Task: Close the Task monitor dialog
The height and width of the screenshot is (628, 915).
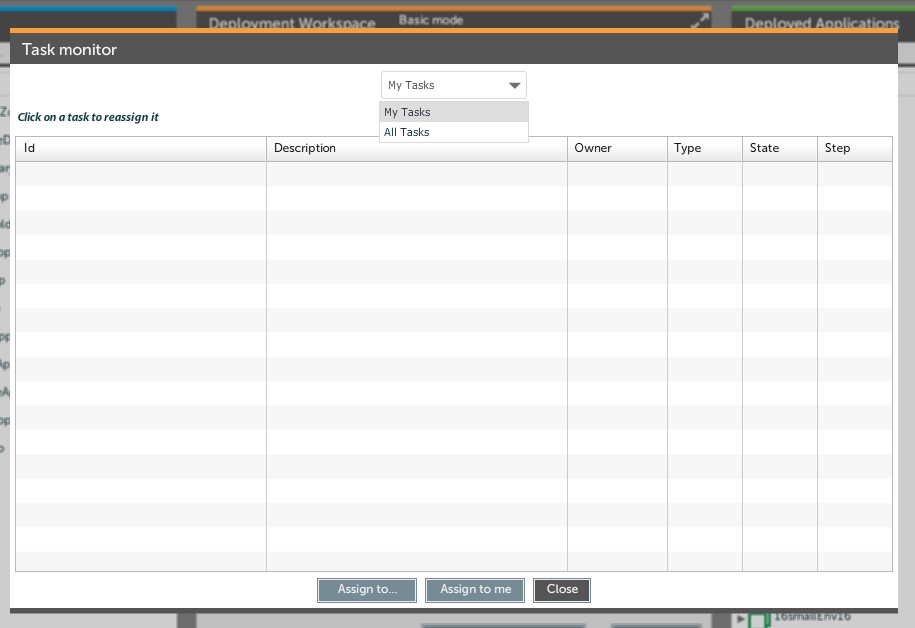Action: tap(562, 590)
